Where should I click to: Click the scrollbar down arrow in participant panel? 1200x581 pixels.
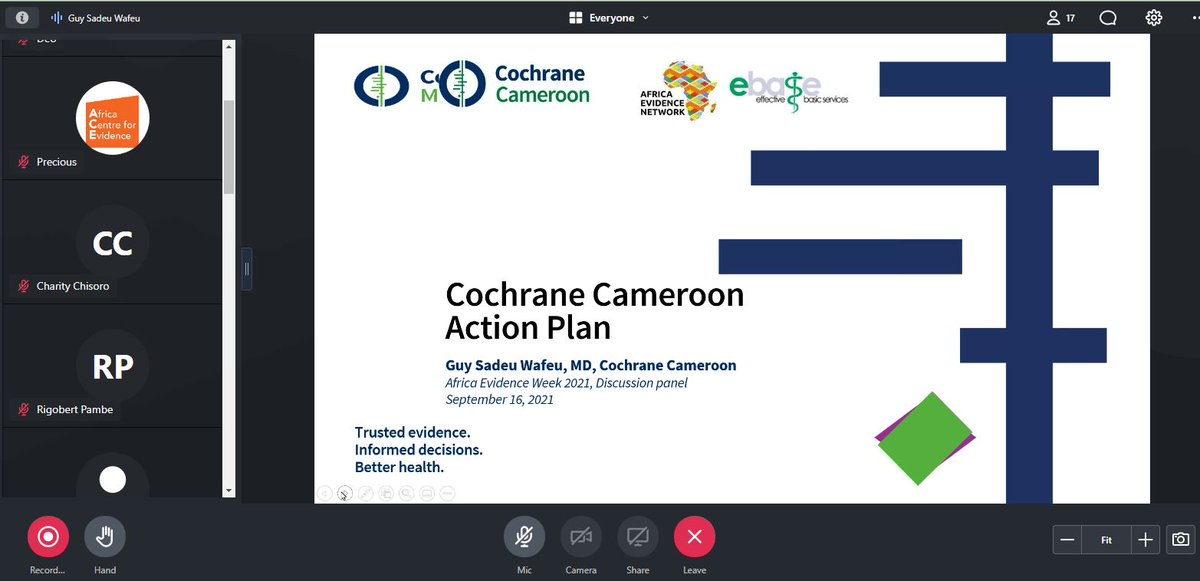229,490
